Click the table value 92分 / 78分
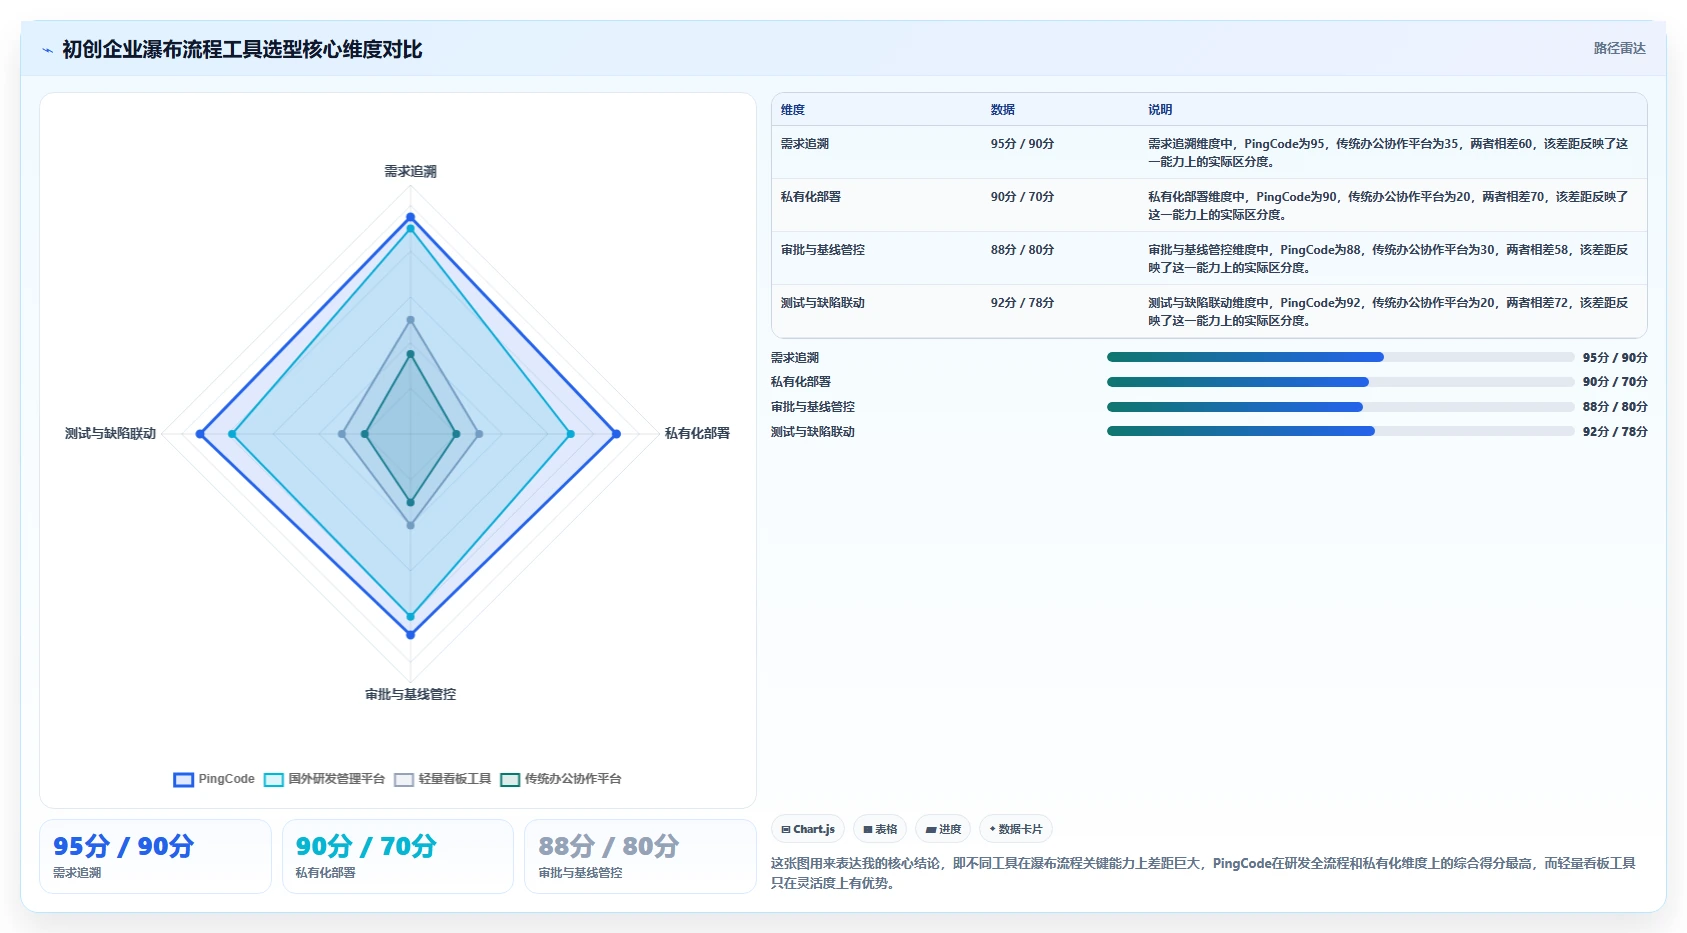This screenshot has height=933, width=1687. coord(1022,303)
